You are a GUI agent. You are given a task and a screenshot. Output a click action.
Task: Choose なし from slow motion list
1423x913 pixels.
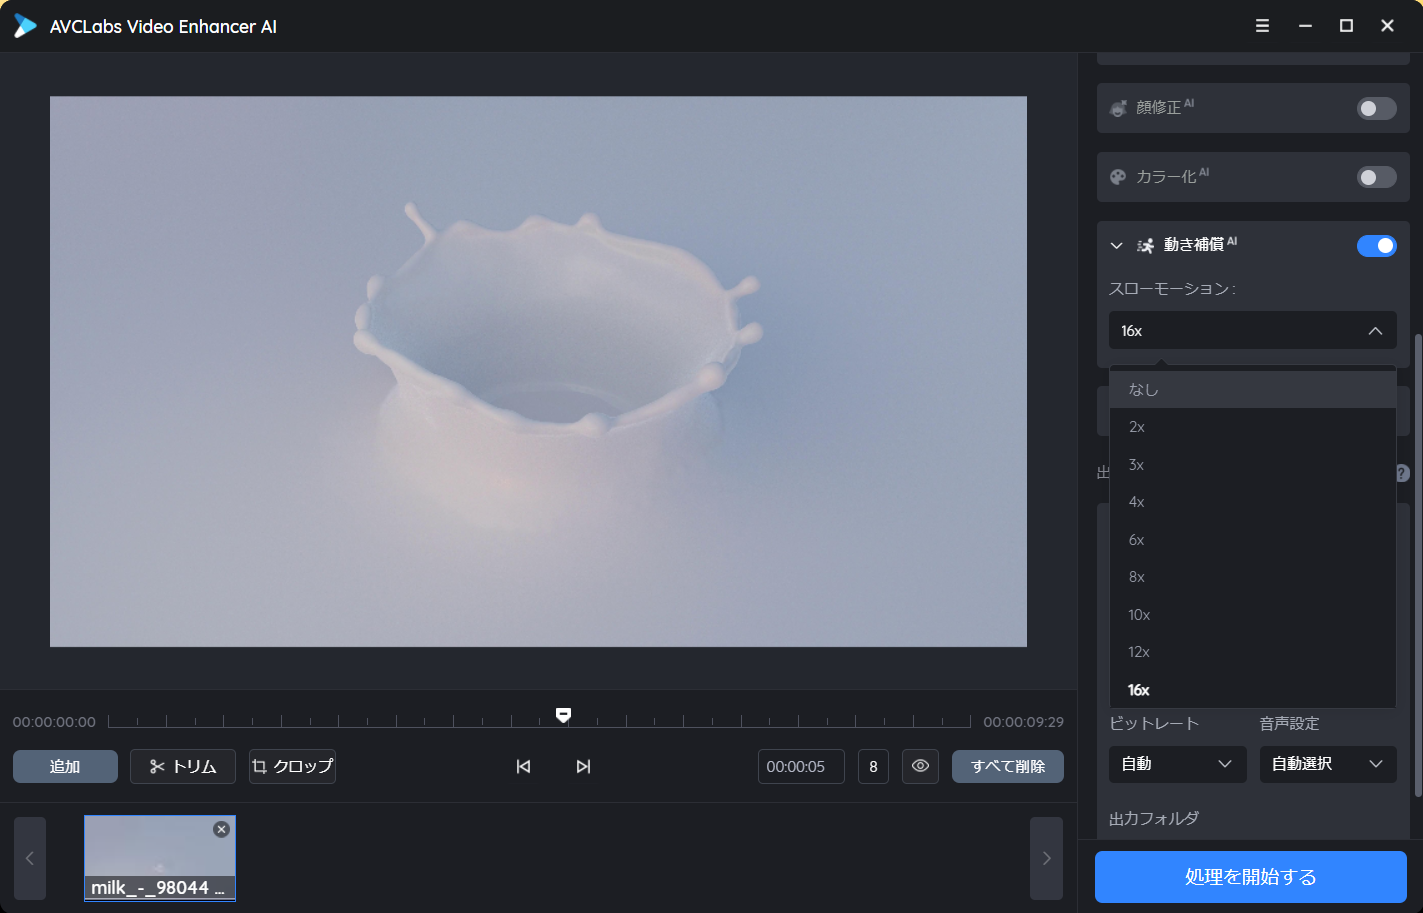click(1143, 390)
